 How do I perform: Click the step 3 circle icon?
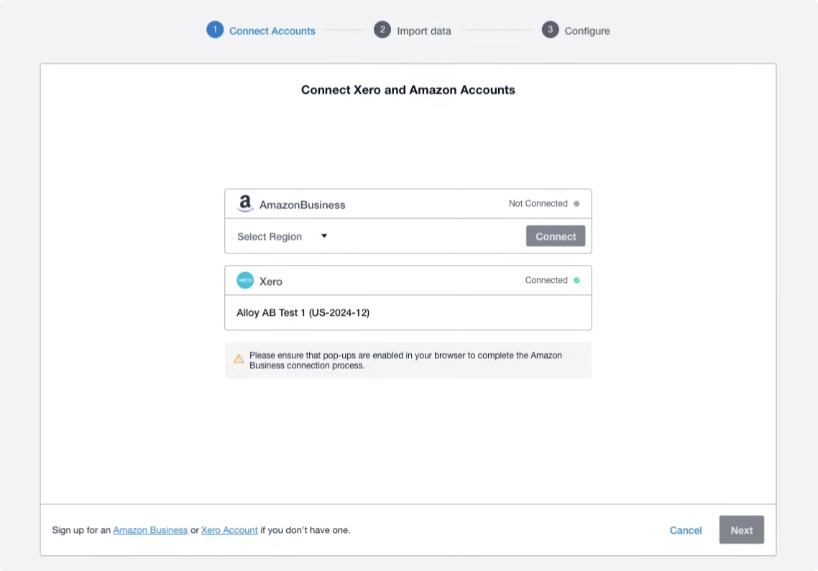[x=550, y=30]
